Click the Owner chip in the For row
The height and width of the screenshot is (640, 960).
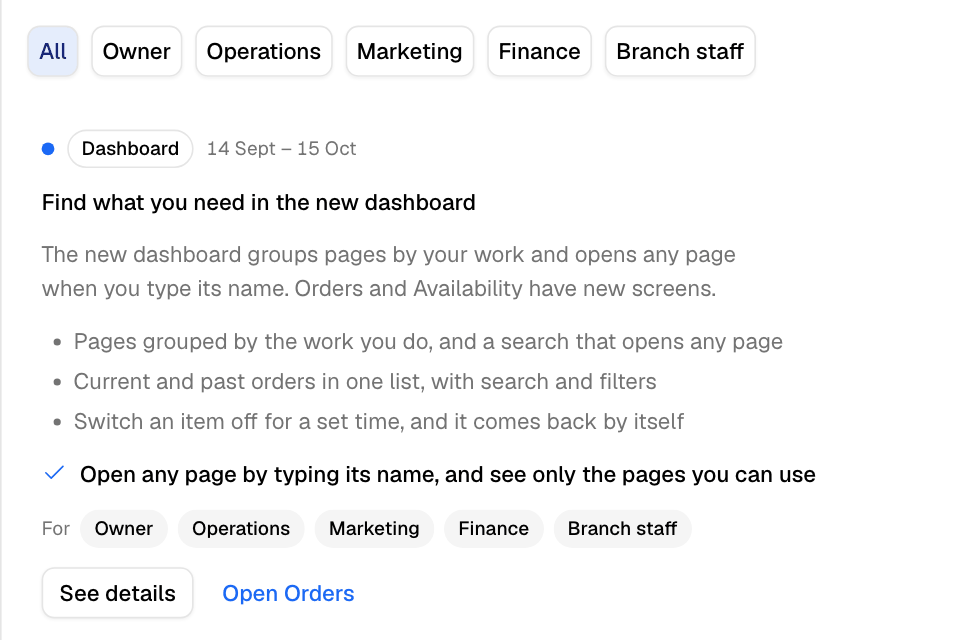[x=124, y=529]
